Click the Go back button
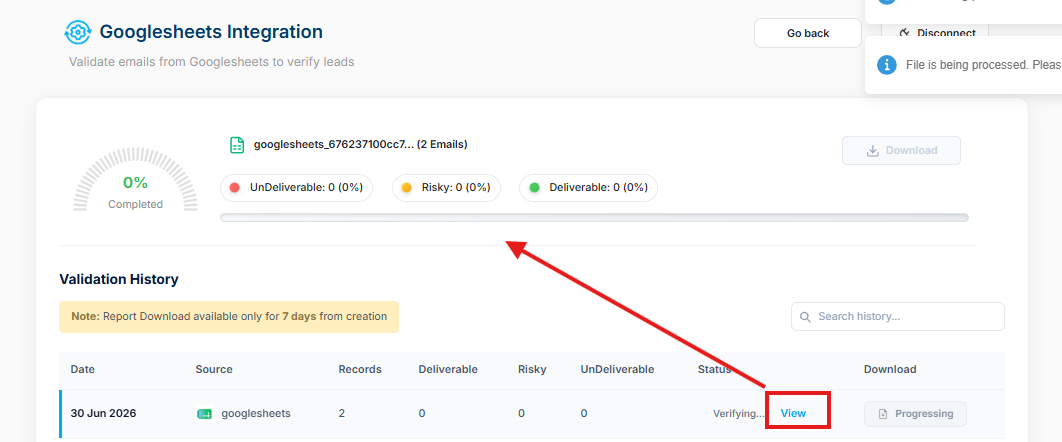The height and width of the screenshot is (442, 1062). click(807, 33)
